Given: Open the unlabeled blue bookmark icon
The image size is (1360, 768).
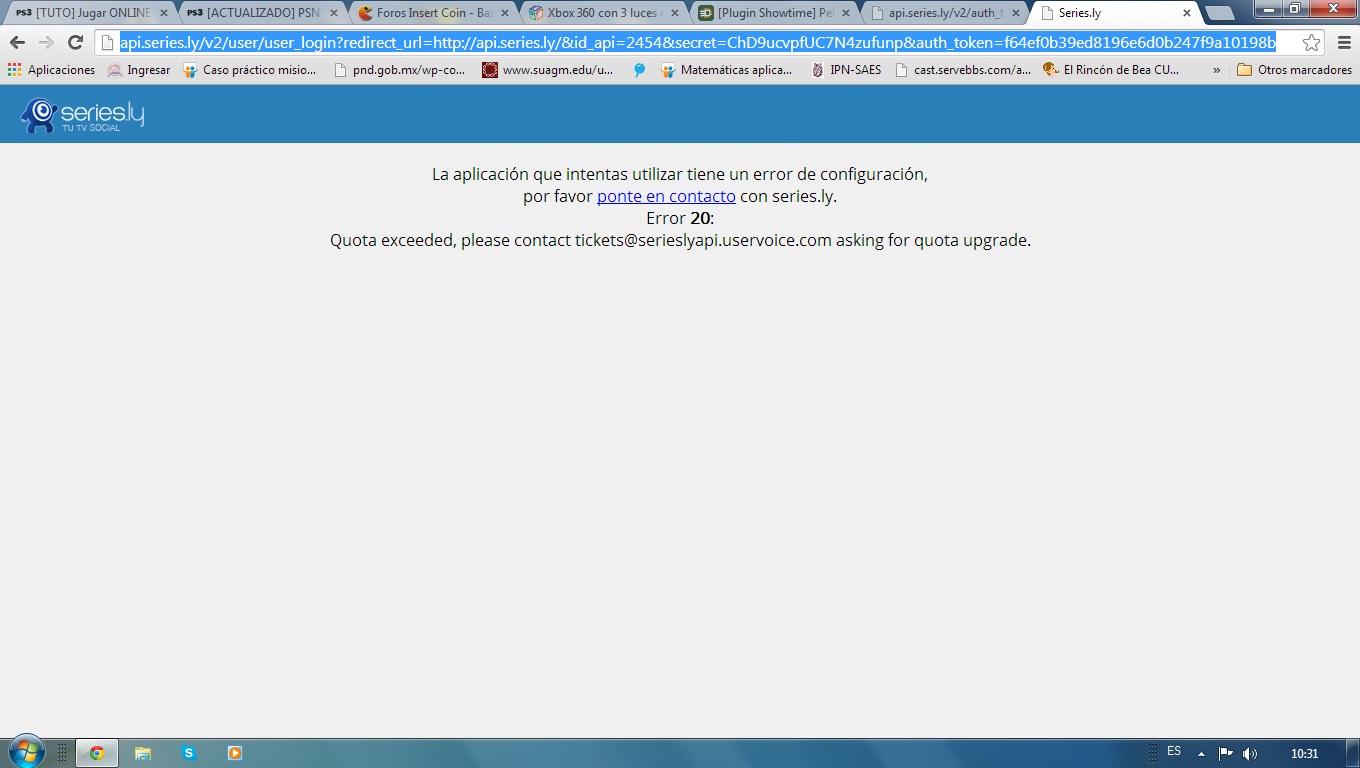Looking at the screenshot, I should point(640,70).
